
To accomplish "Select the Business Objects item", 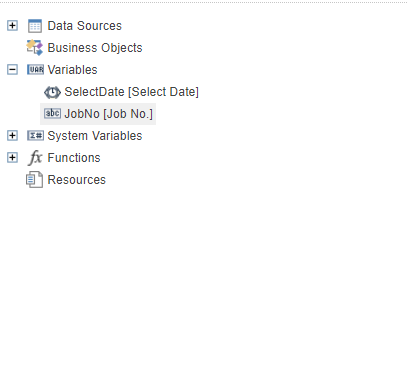I will click(x=95, y=48).
